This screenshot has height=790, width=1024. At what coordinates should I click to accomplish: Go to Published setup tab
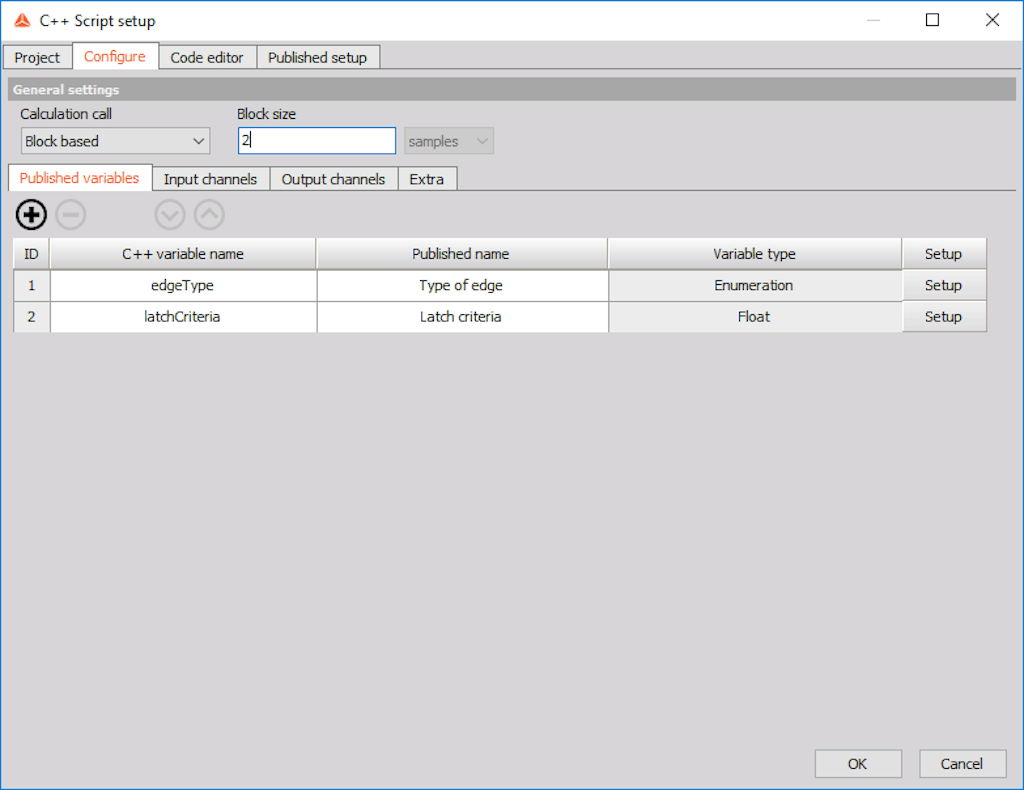[x=317, y=57]
